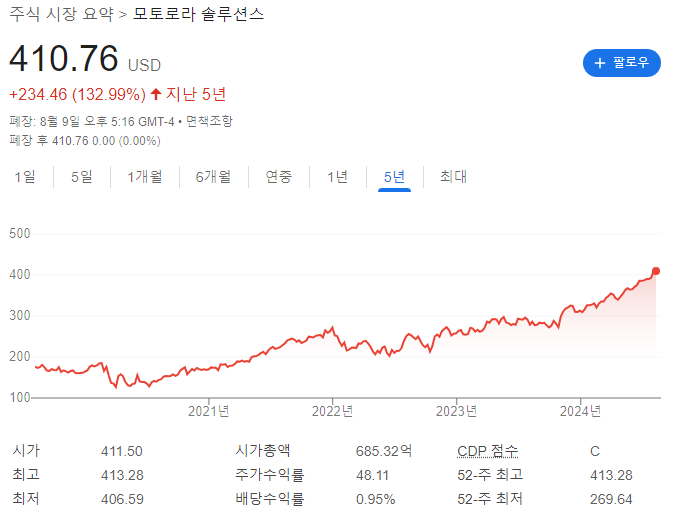Viewport: 680px width, 519px height.
Task: Click the 시가총액 value 685.32억
Action: pos(384,451)
